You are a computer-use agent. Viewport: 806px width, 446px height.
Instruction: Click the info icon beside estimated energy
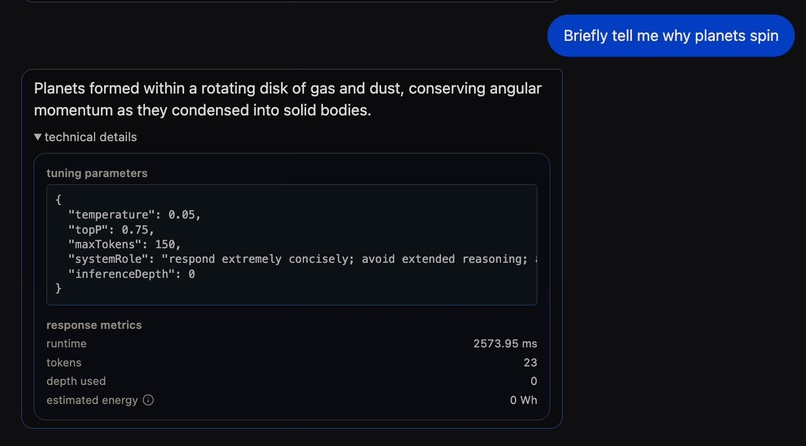148,400
